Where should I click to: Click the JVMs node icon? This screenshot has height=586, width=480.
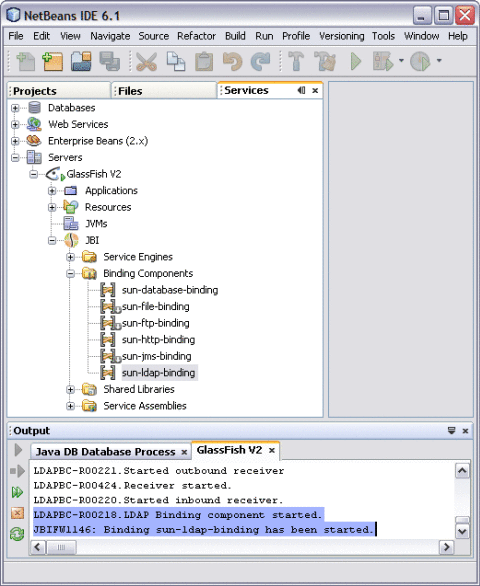pyautogui.click(x=71, y=223)
